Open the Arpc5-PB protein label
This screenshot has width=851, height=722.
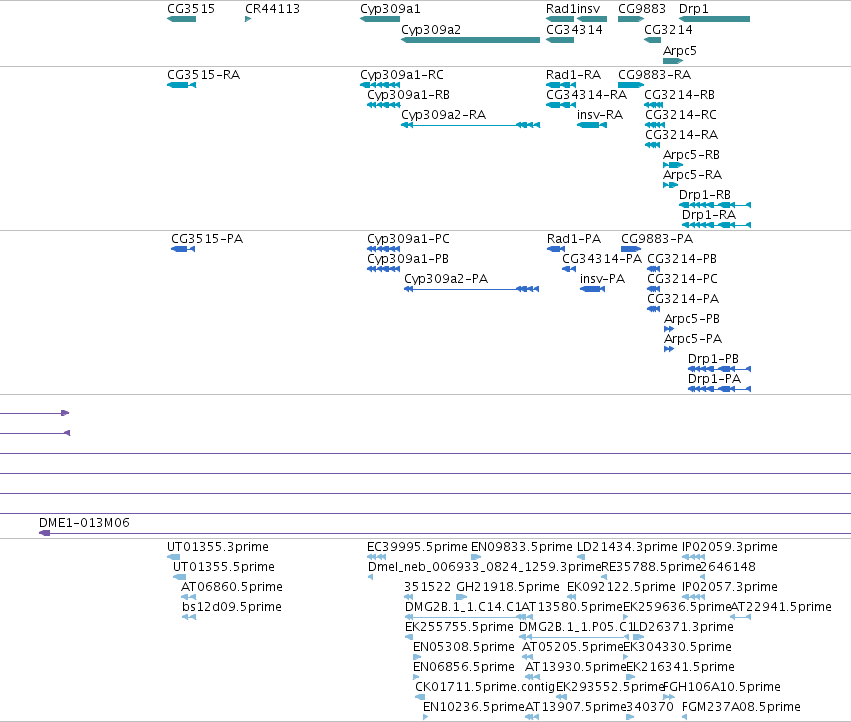coord(692,319)
